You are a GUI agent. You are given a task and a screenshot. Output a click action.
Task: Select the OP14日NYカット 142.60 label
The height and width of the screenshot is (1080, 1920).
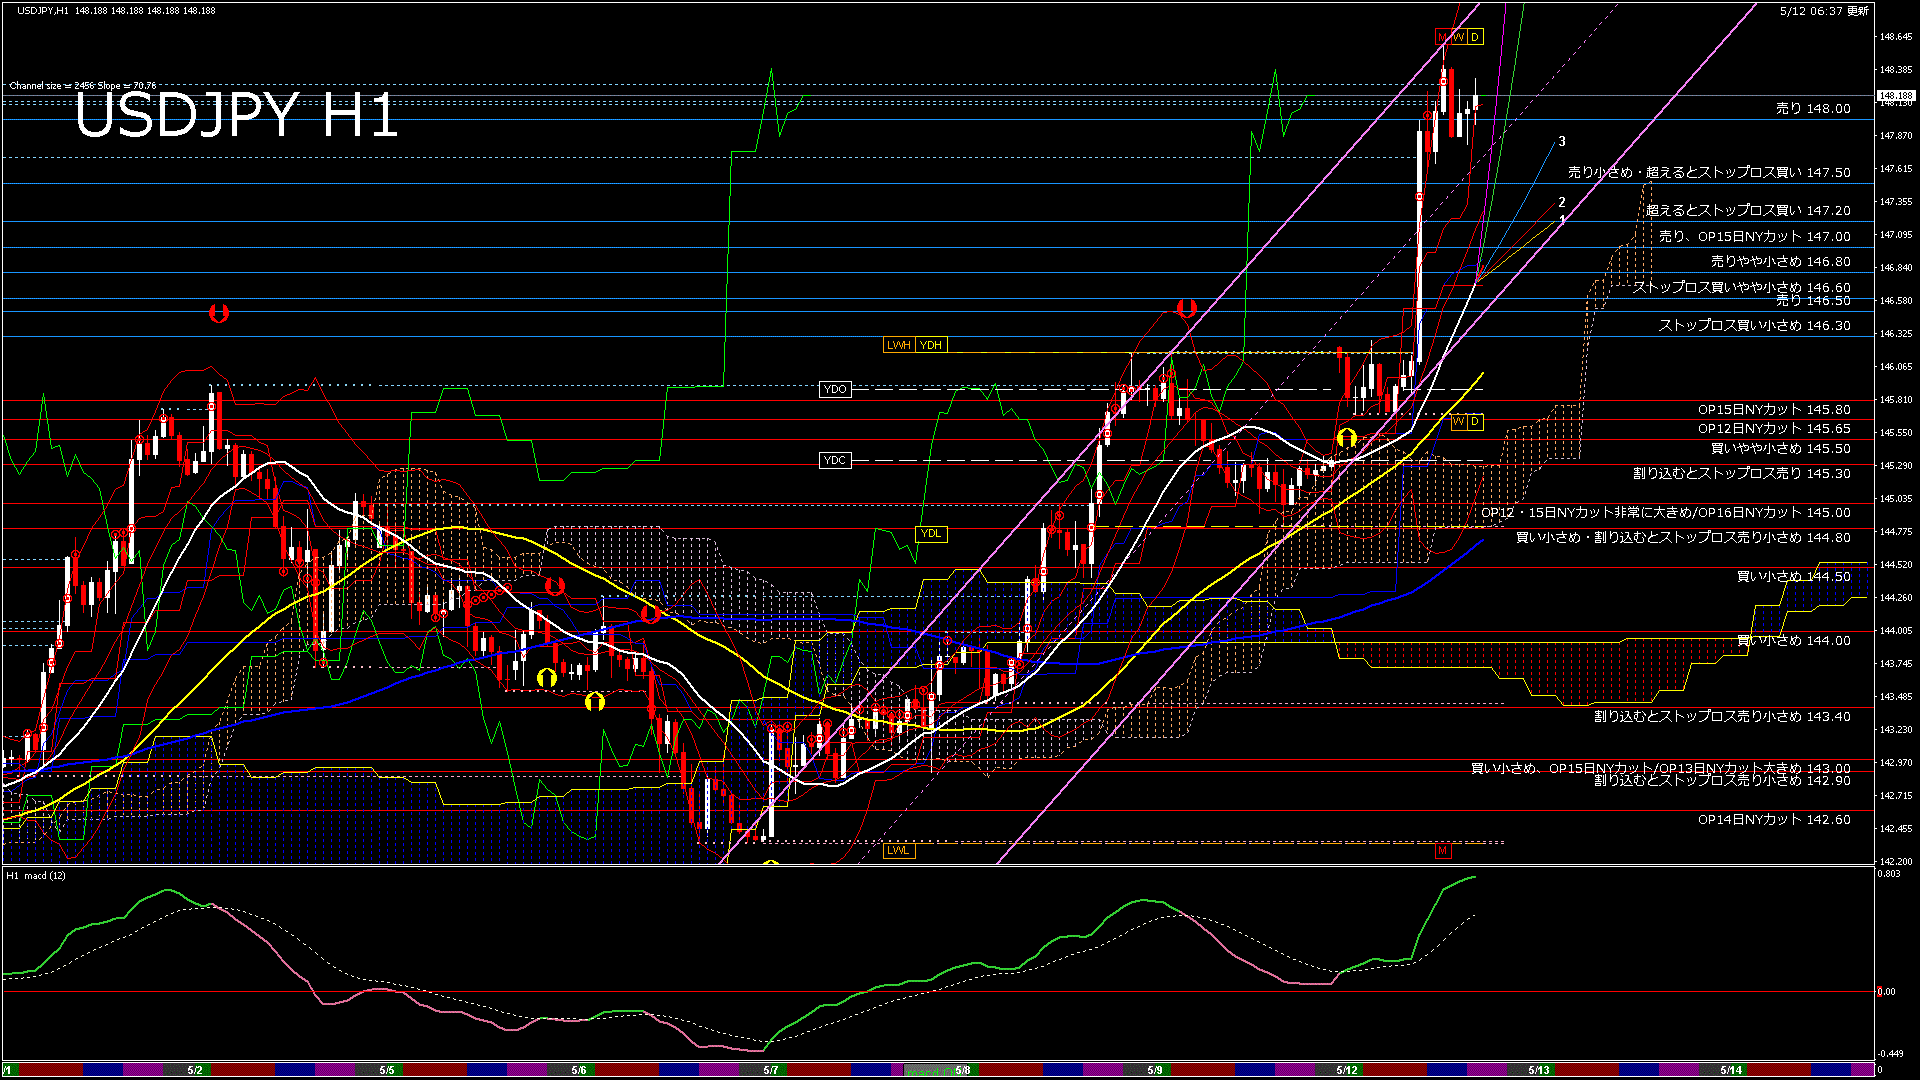click(1774, 820)
